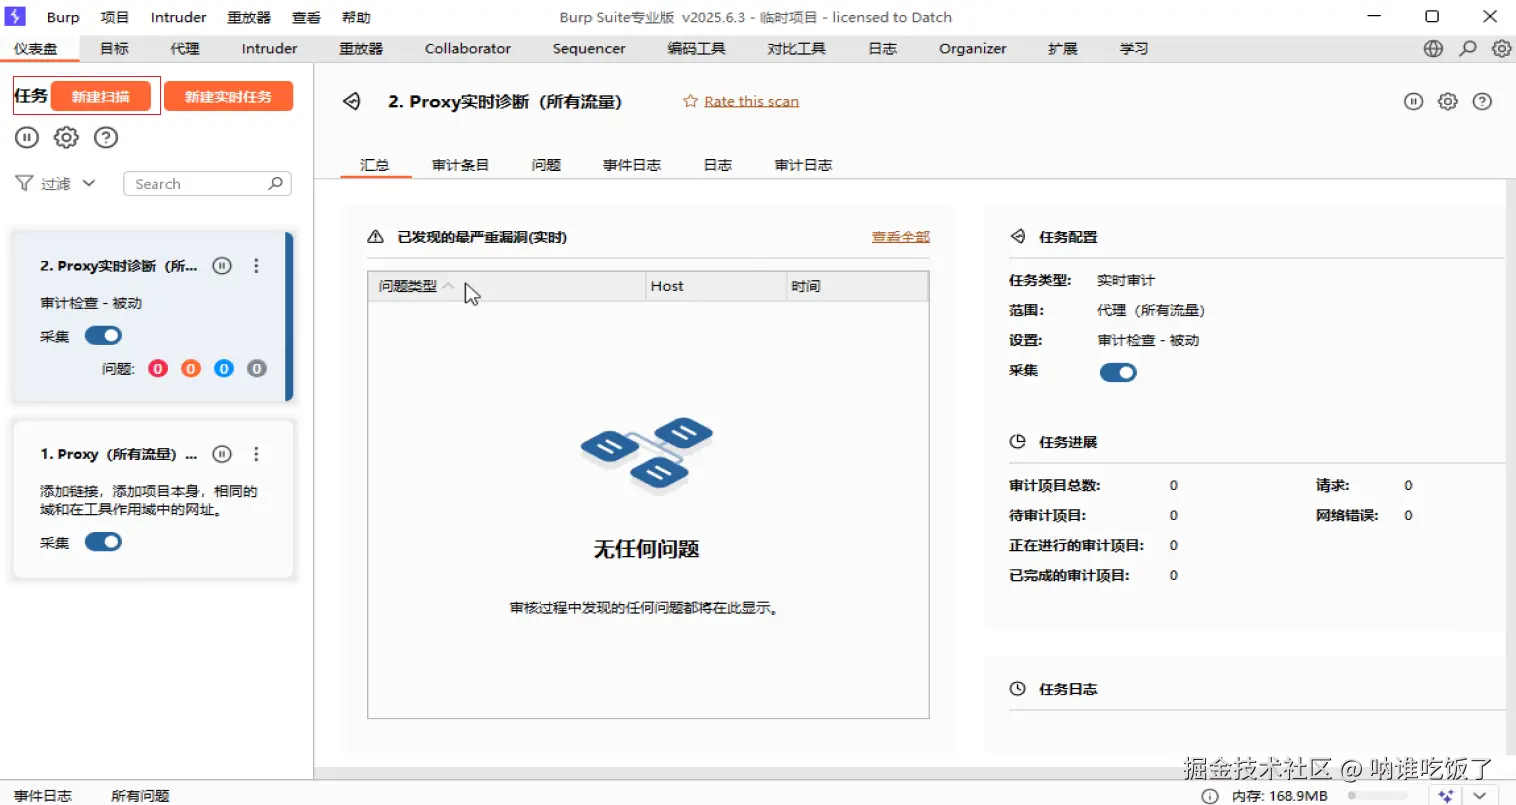The image size is (1516, 805).
Task: Open the 审计日志 tab
Action: (x=803, y=165)
